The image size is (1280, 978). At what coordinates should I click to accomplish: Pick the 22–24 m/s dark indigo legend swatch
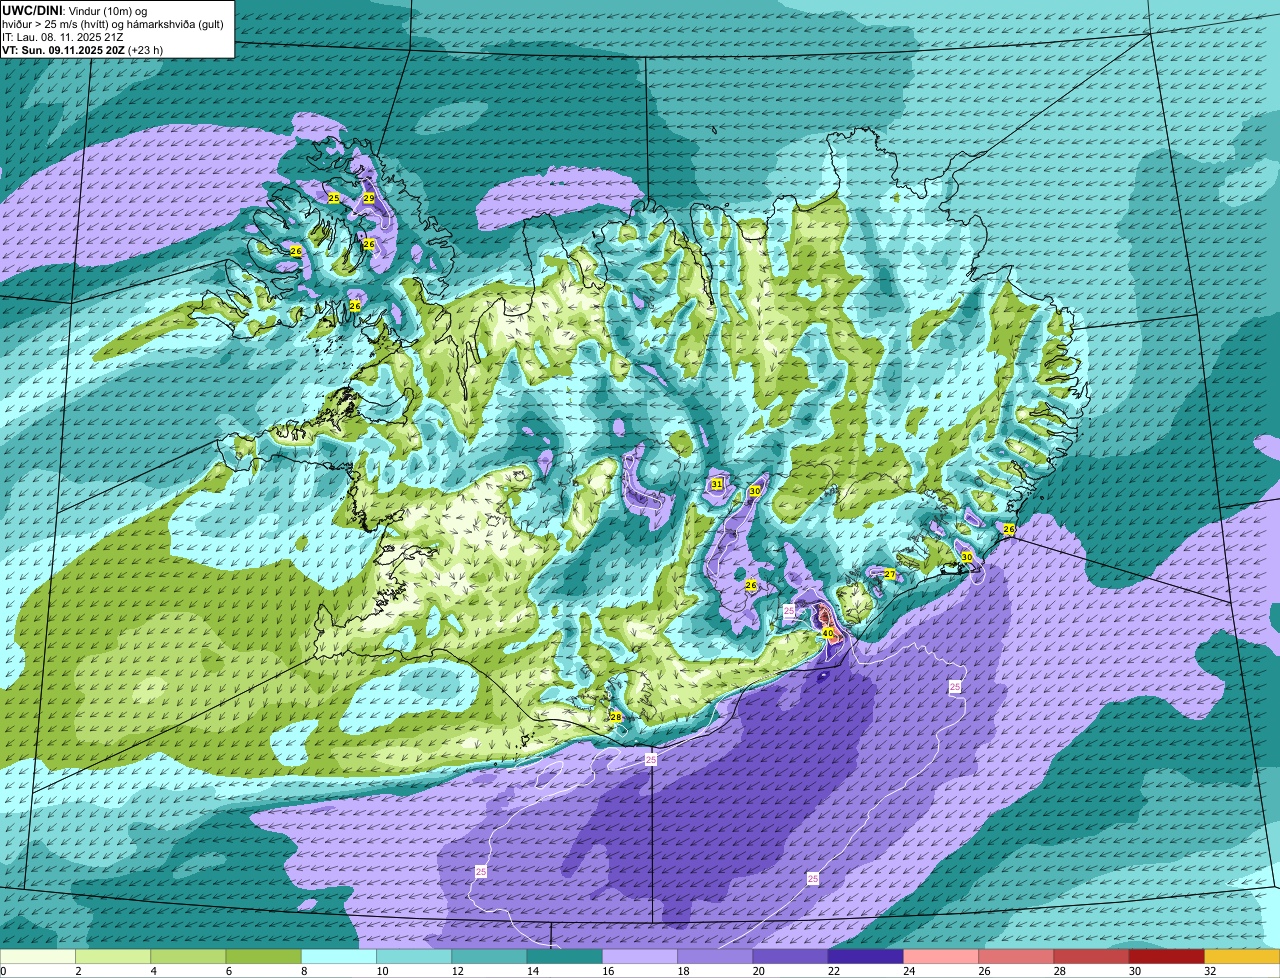click(866, 957)
